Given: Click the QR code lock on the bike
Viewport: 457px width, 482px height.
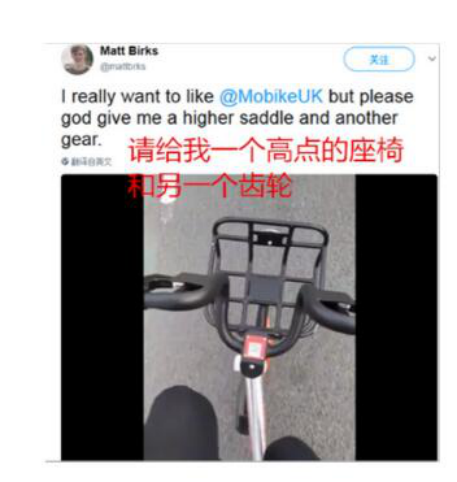Looking at the screenshot, I should (x=255, y=349).
